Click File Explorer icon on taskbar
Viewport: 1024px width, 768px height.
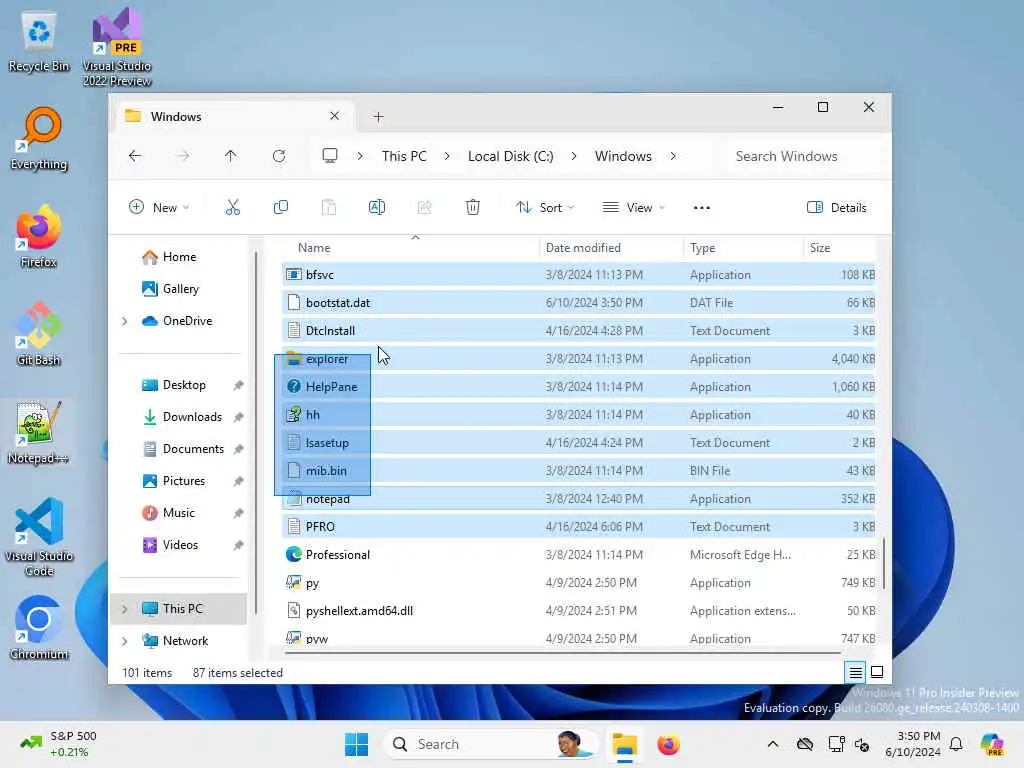(624, 744)
